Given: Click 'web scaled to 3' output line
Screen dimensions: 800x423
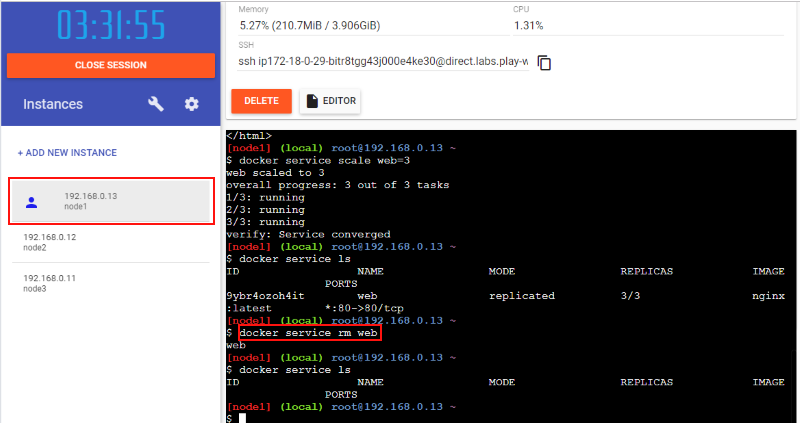Looking at the screenshot, I should [275, 173].
